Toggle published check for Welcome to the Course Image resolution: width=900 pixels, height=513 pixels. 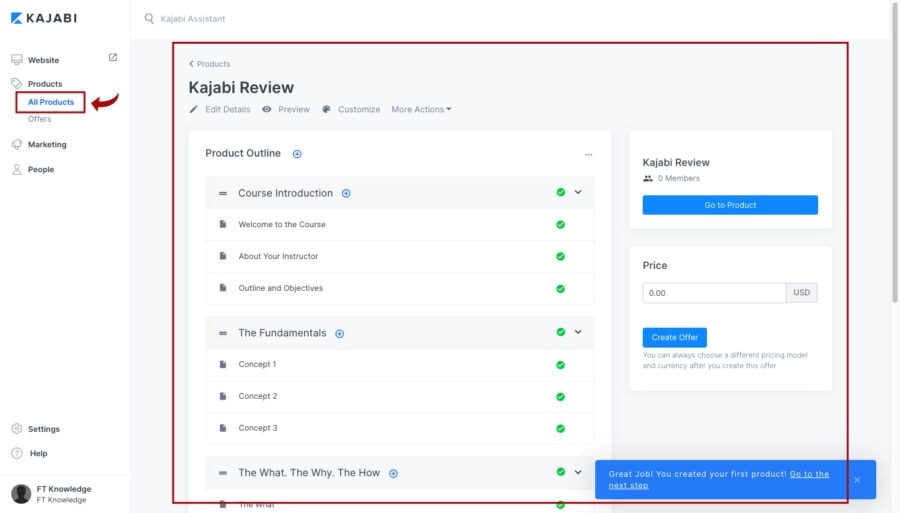pyautogui.click(x=560, y=224)
